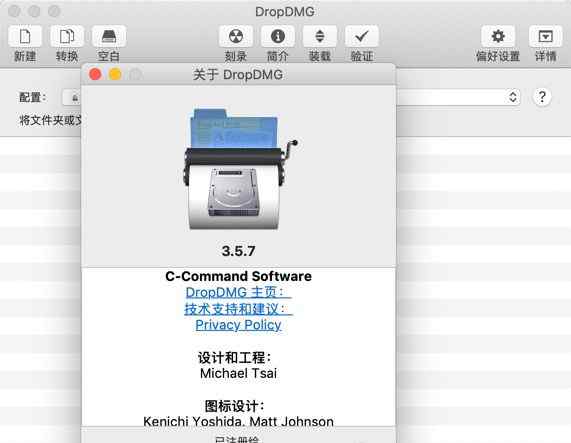This screenshot has height=443, width=571.
Task: Open the 简介 (Info) toolbar icon
Action: tap(278, 36)
